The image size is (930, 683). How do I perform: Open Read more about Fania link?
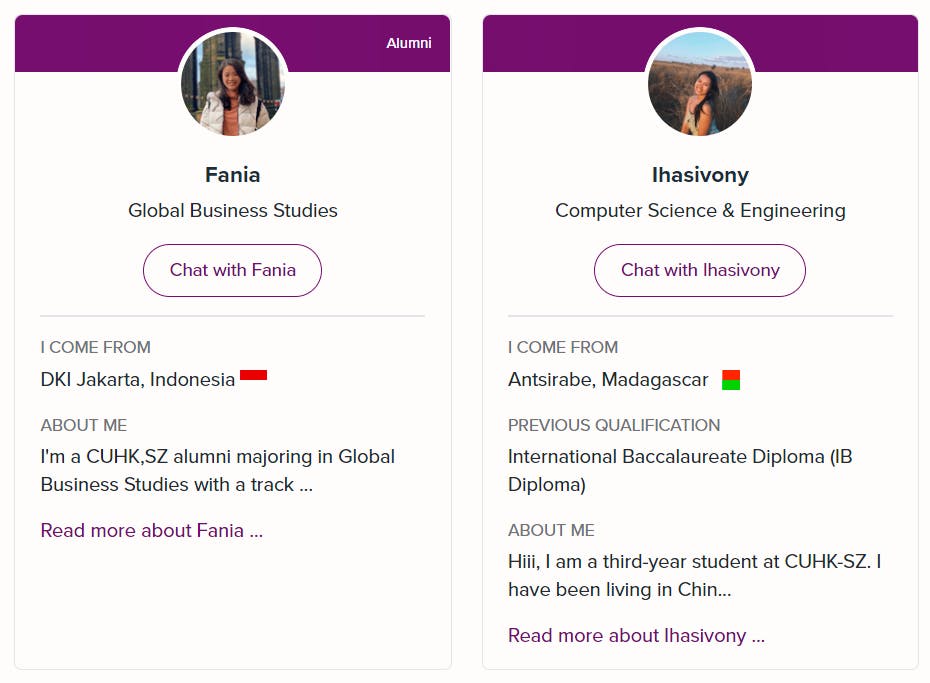[152, 530]
